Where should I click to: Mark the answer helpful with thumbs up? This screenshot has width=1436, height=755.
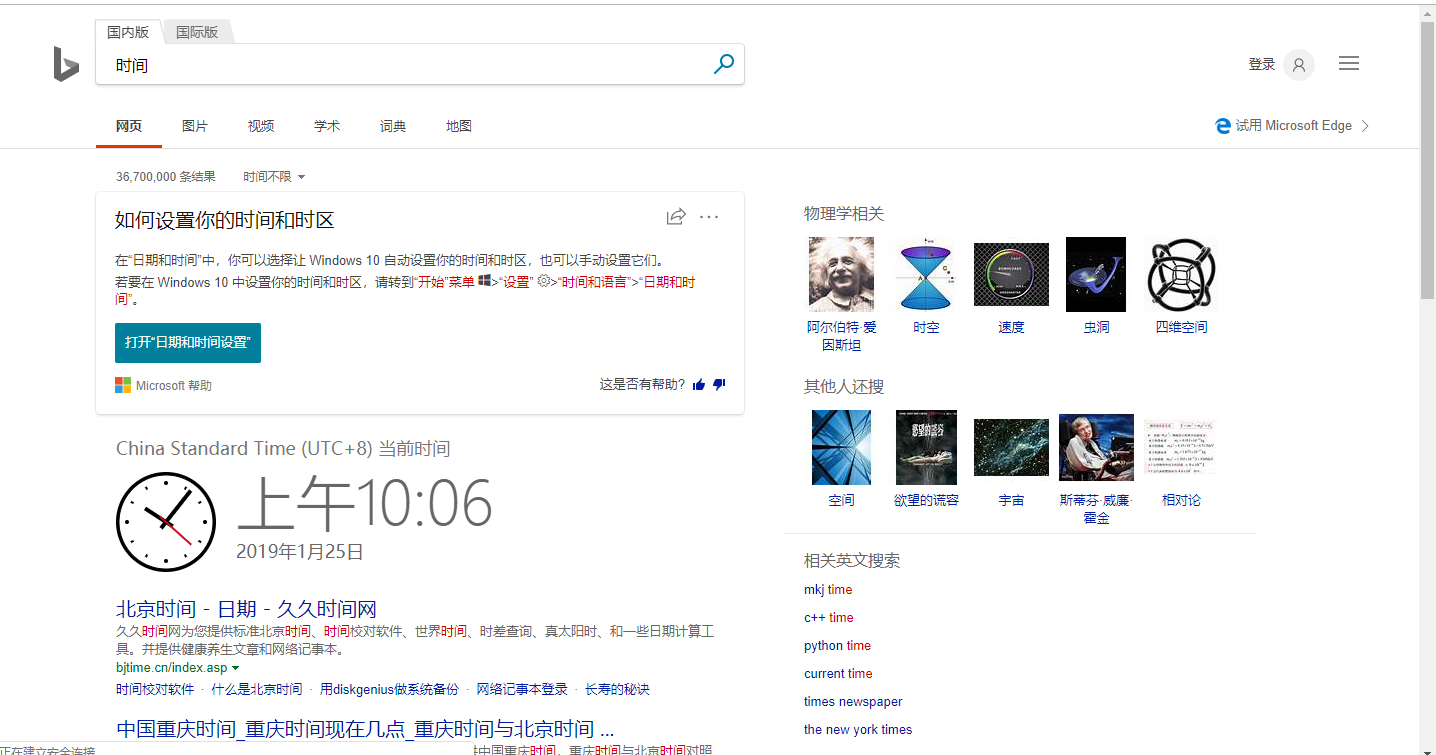(x=698, y=383)
